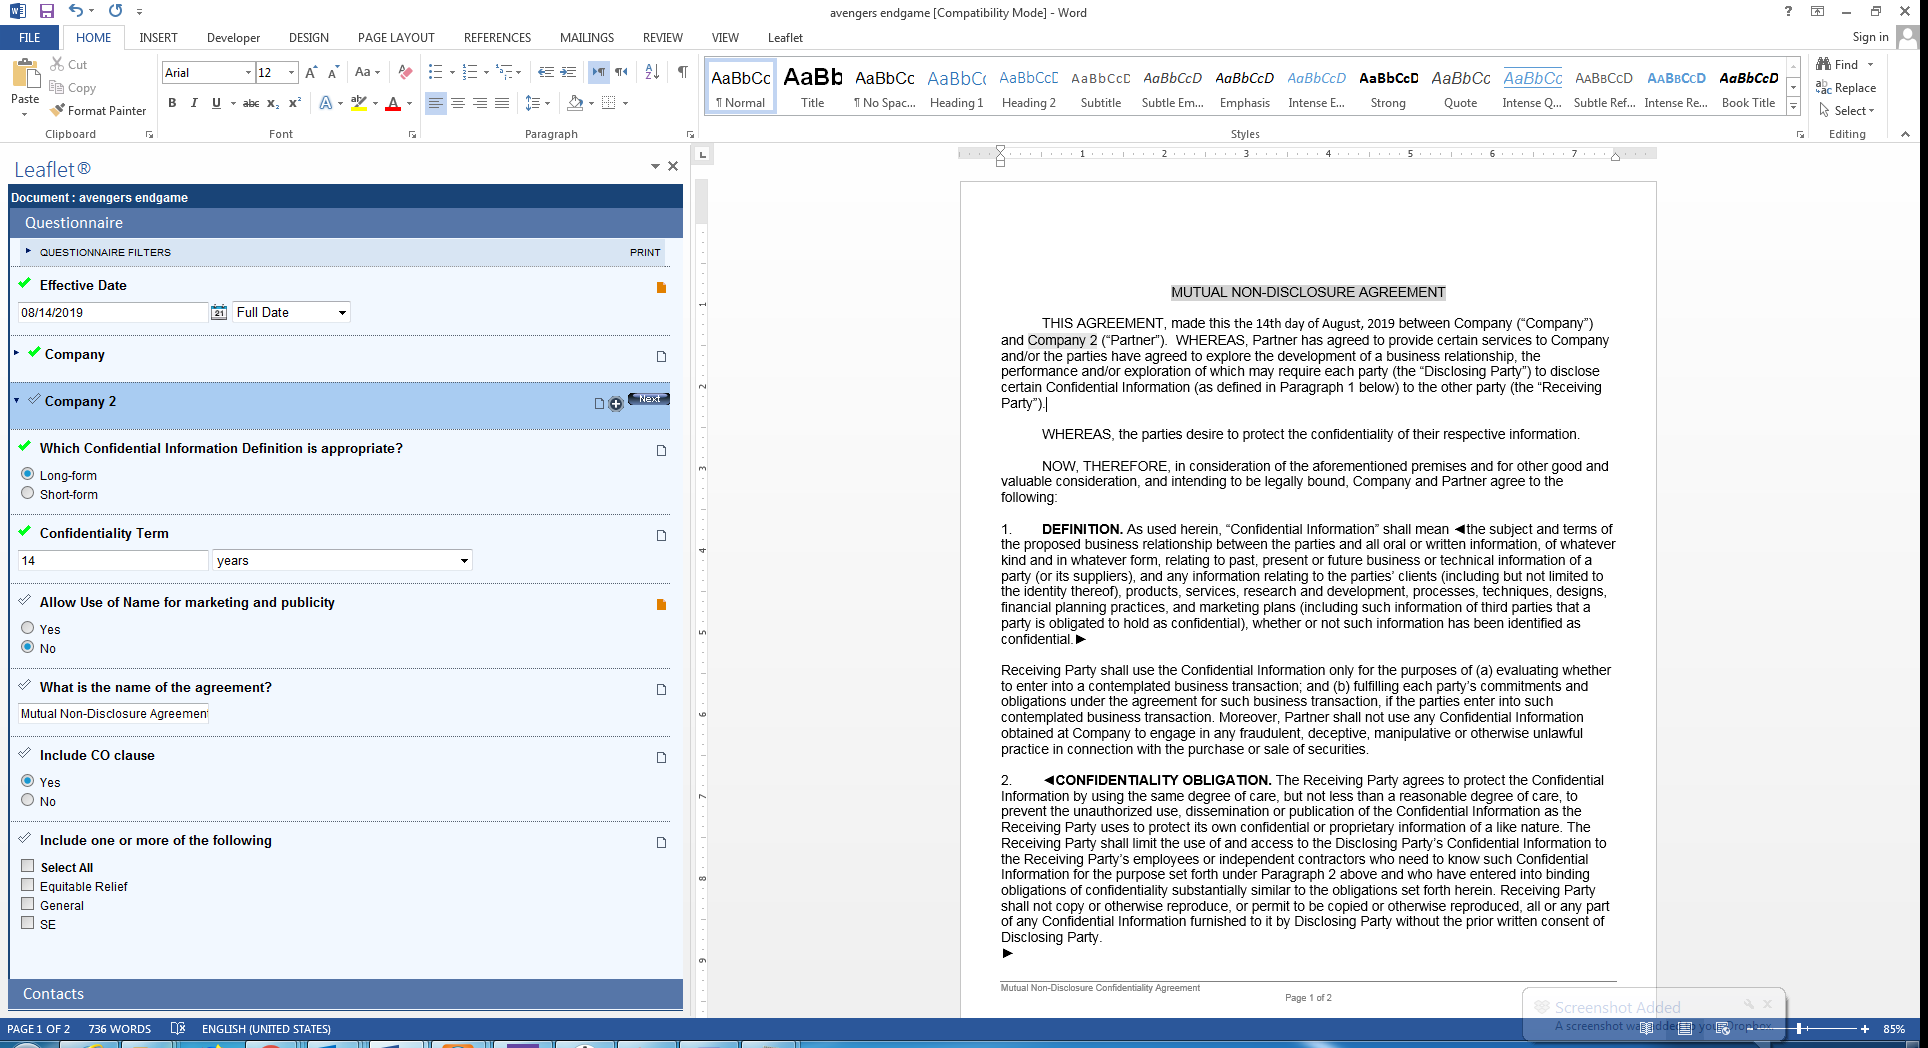Start a bulleted list
The width and height of the screenshot is (1928, 1048).
[435, 72]
